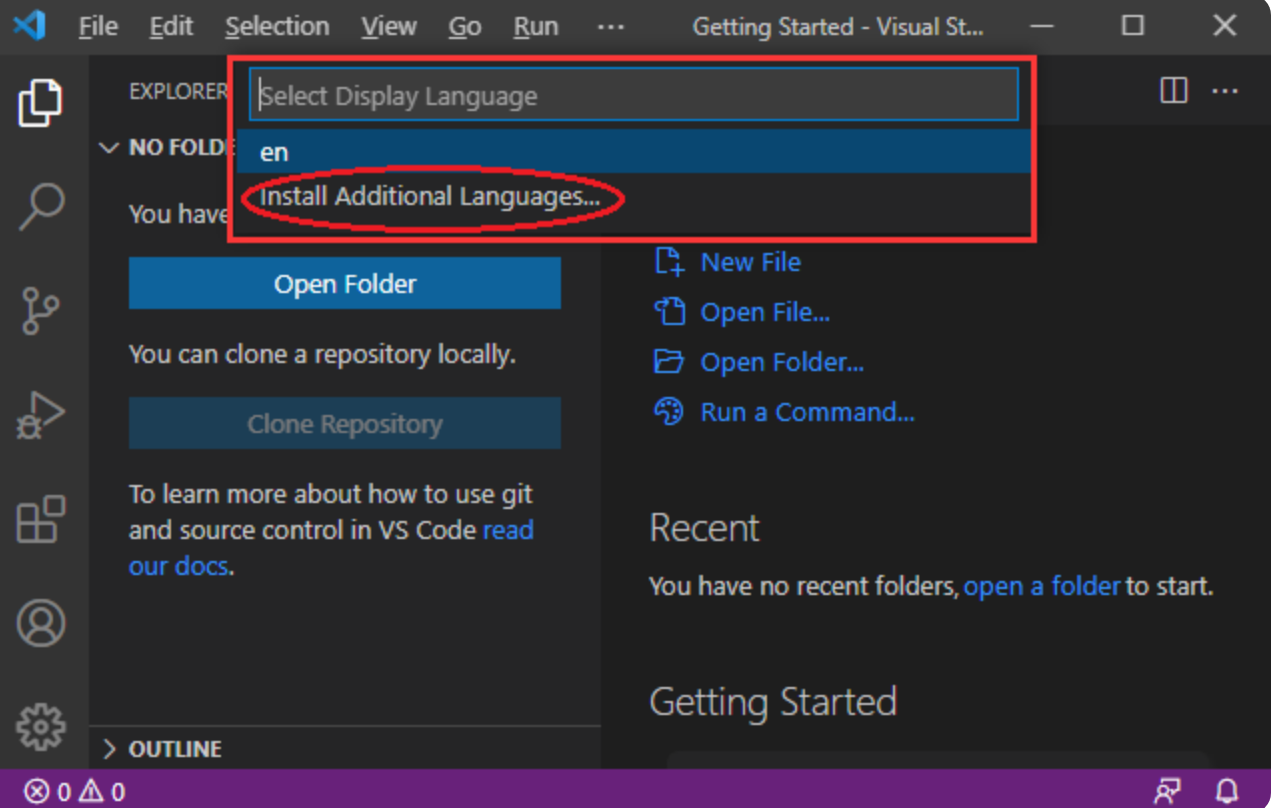The height and width of the screenshot is (808, 1275).
Task: Click 'You can clone a repository locally' text
Action: [x=322, y=354]
